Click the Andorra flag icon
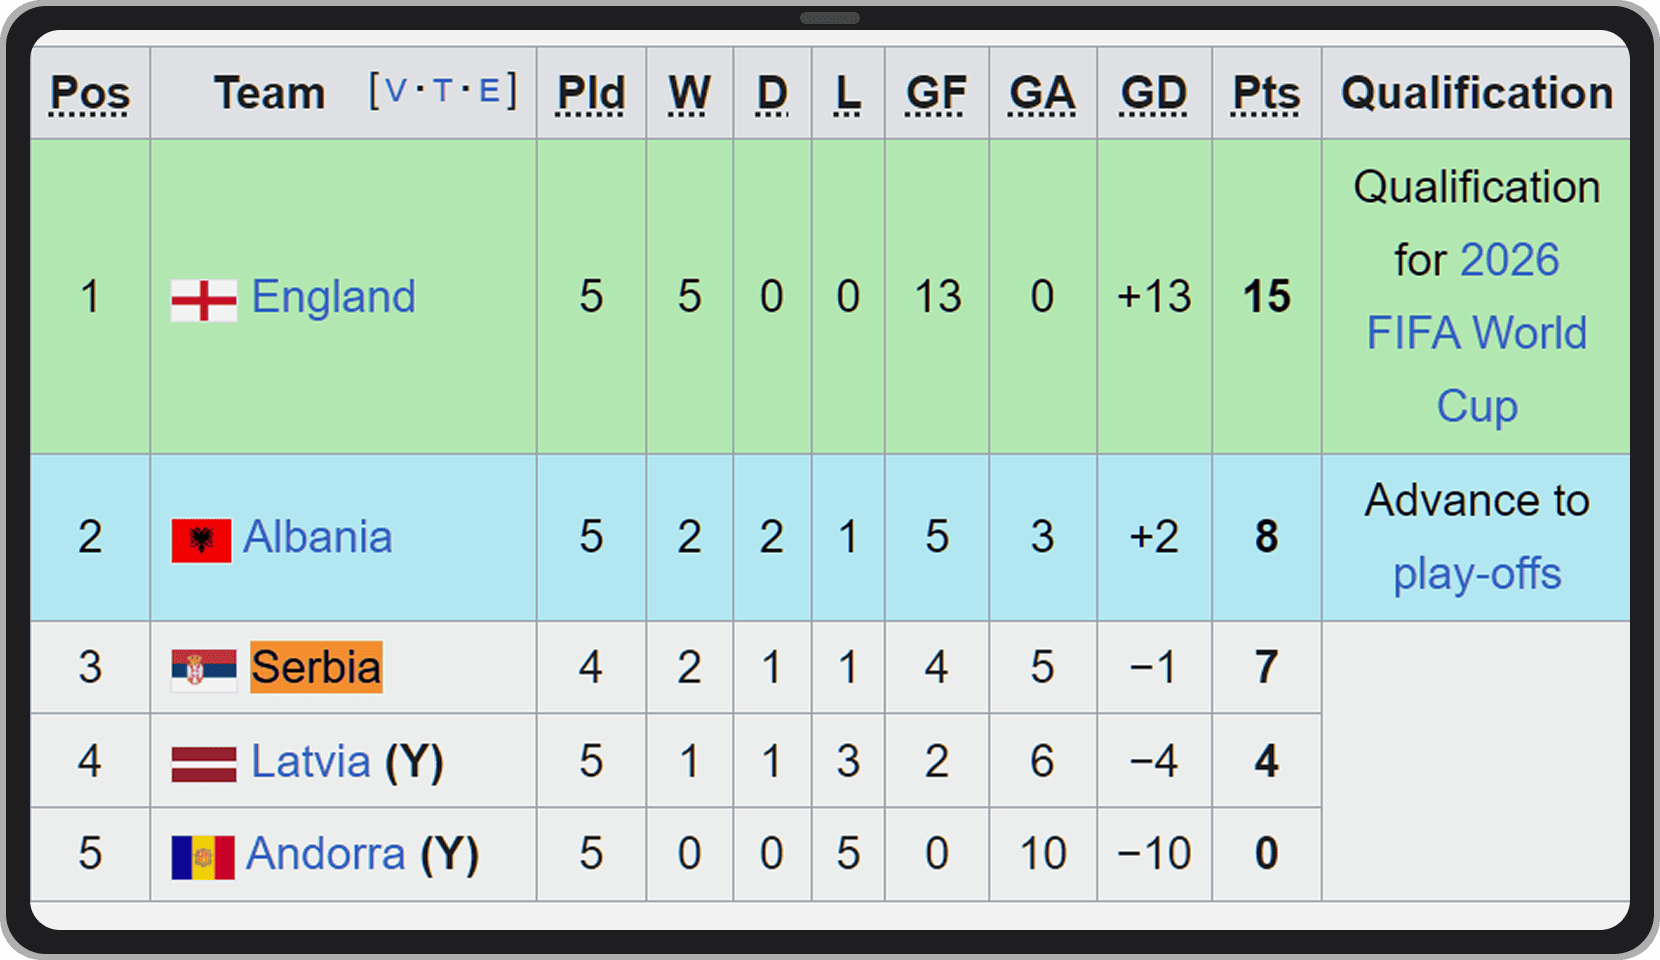 tap(203, 856)
